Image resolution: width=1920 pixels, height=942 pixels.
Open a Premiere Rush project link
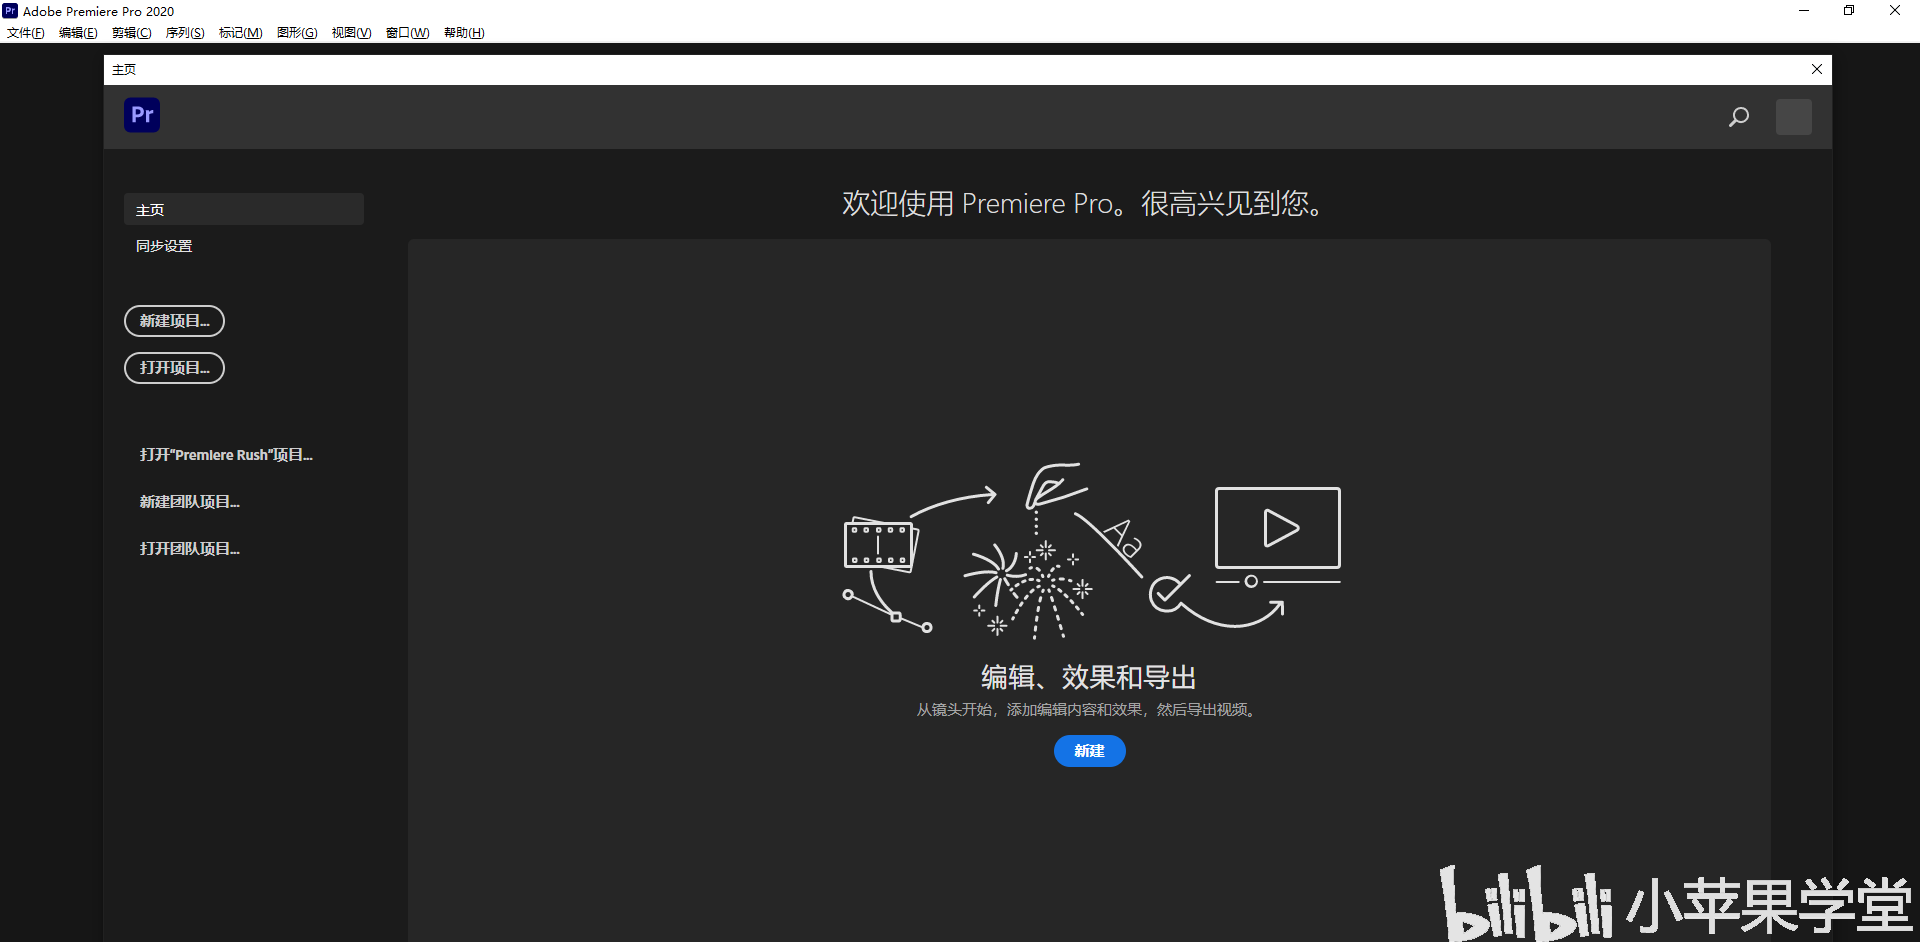click(226, 455)
